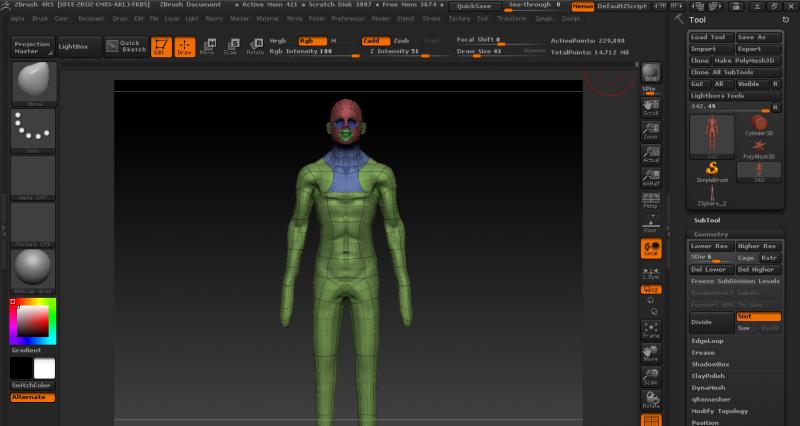Screen dimensions: 800x426
Task: Activate the Edit mode icon
Action: coord(162,47)
